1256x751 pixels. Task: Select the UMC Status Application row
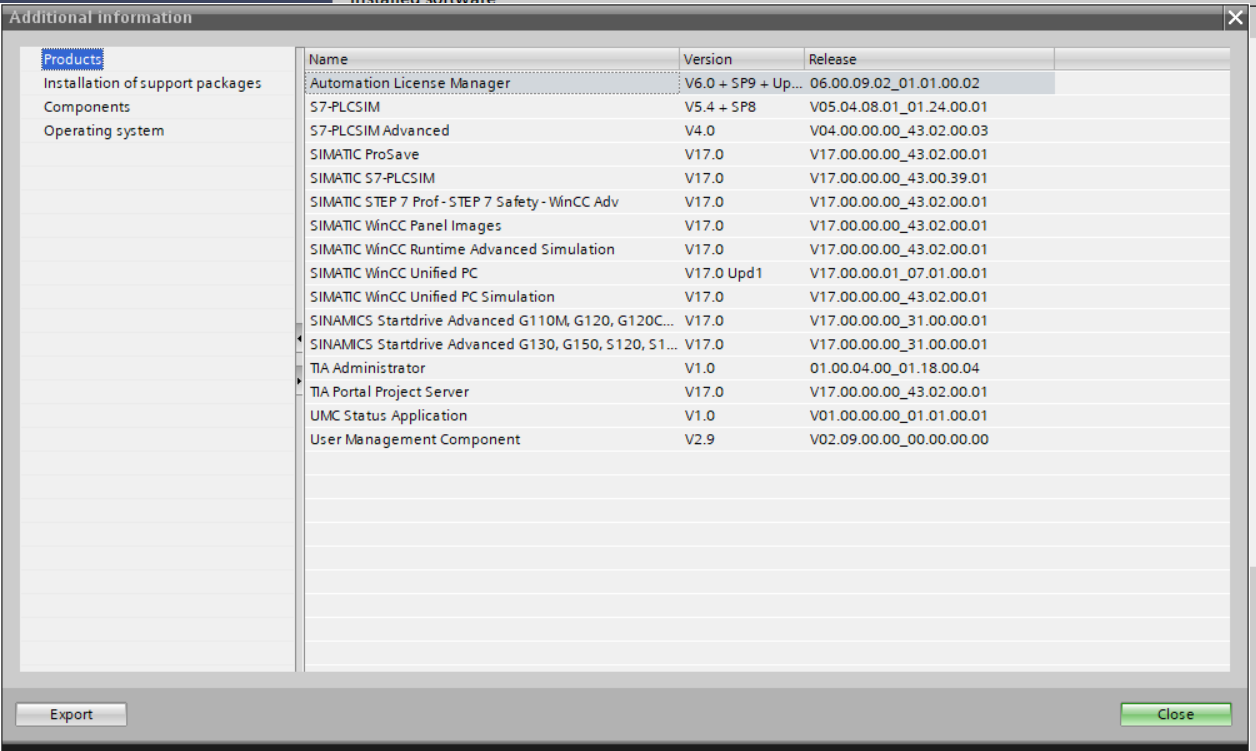pyautogui.click(x=680, y=416)
